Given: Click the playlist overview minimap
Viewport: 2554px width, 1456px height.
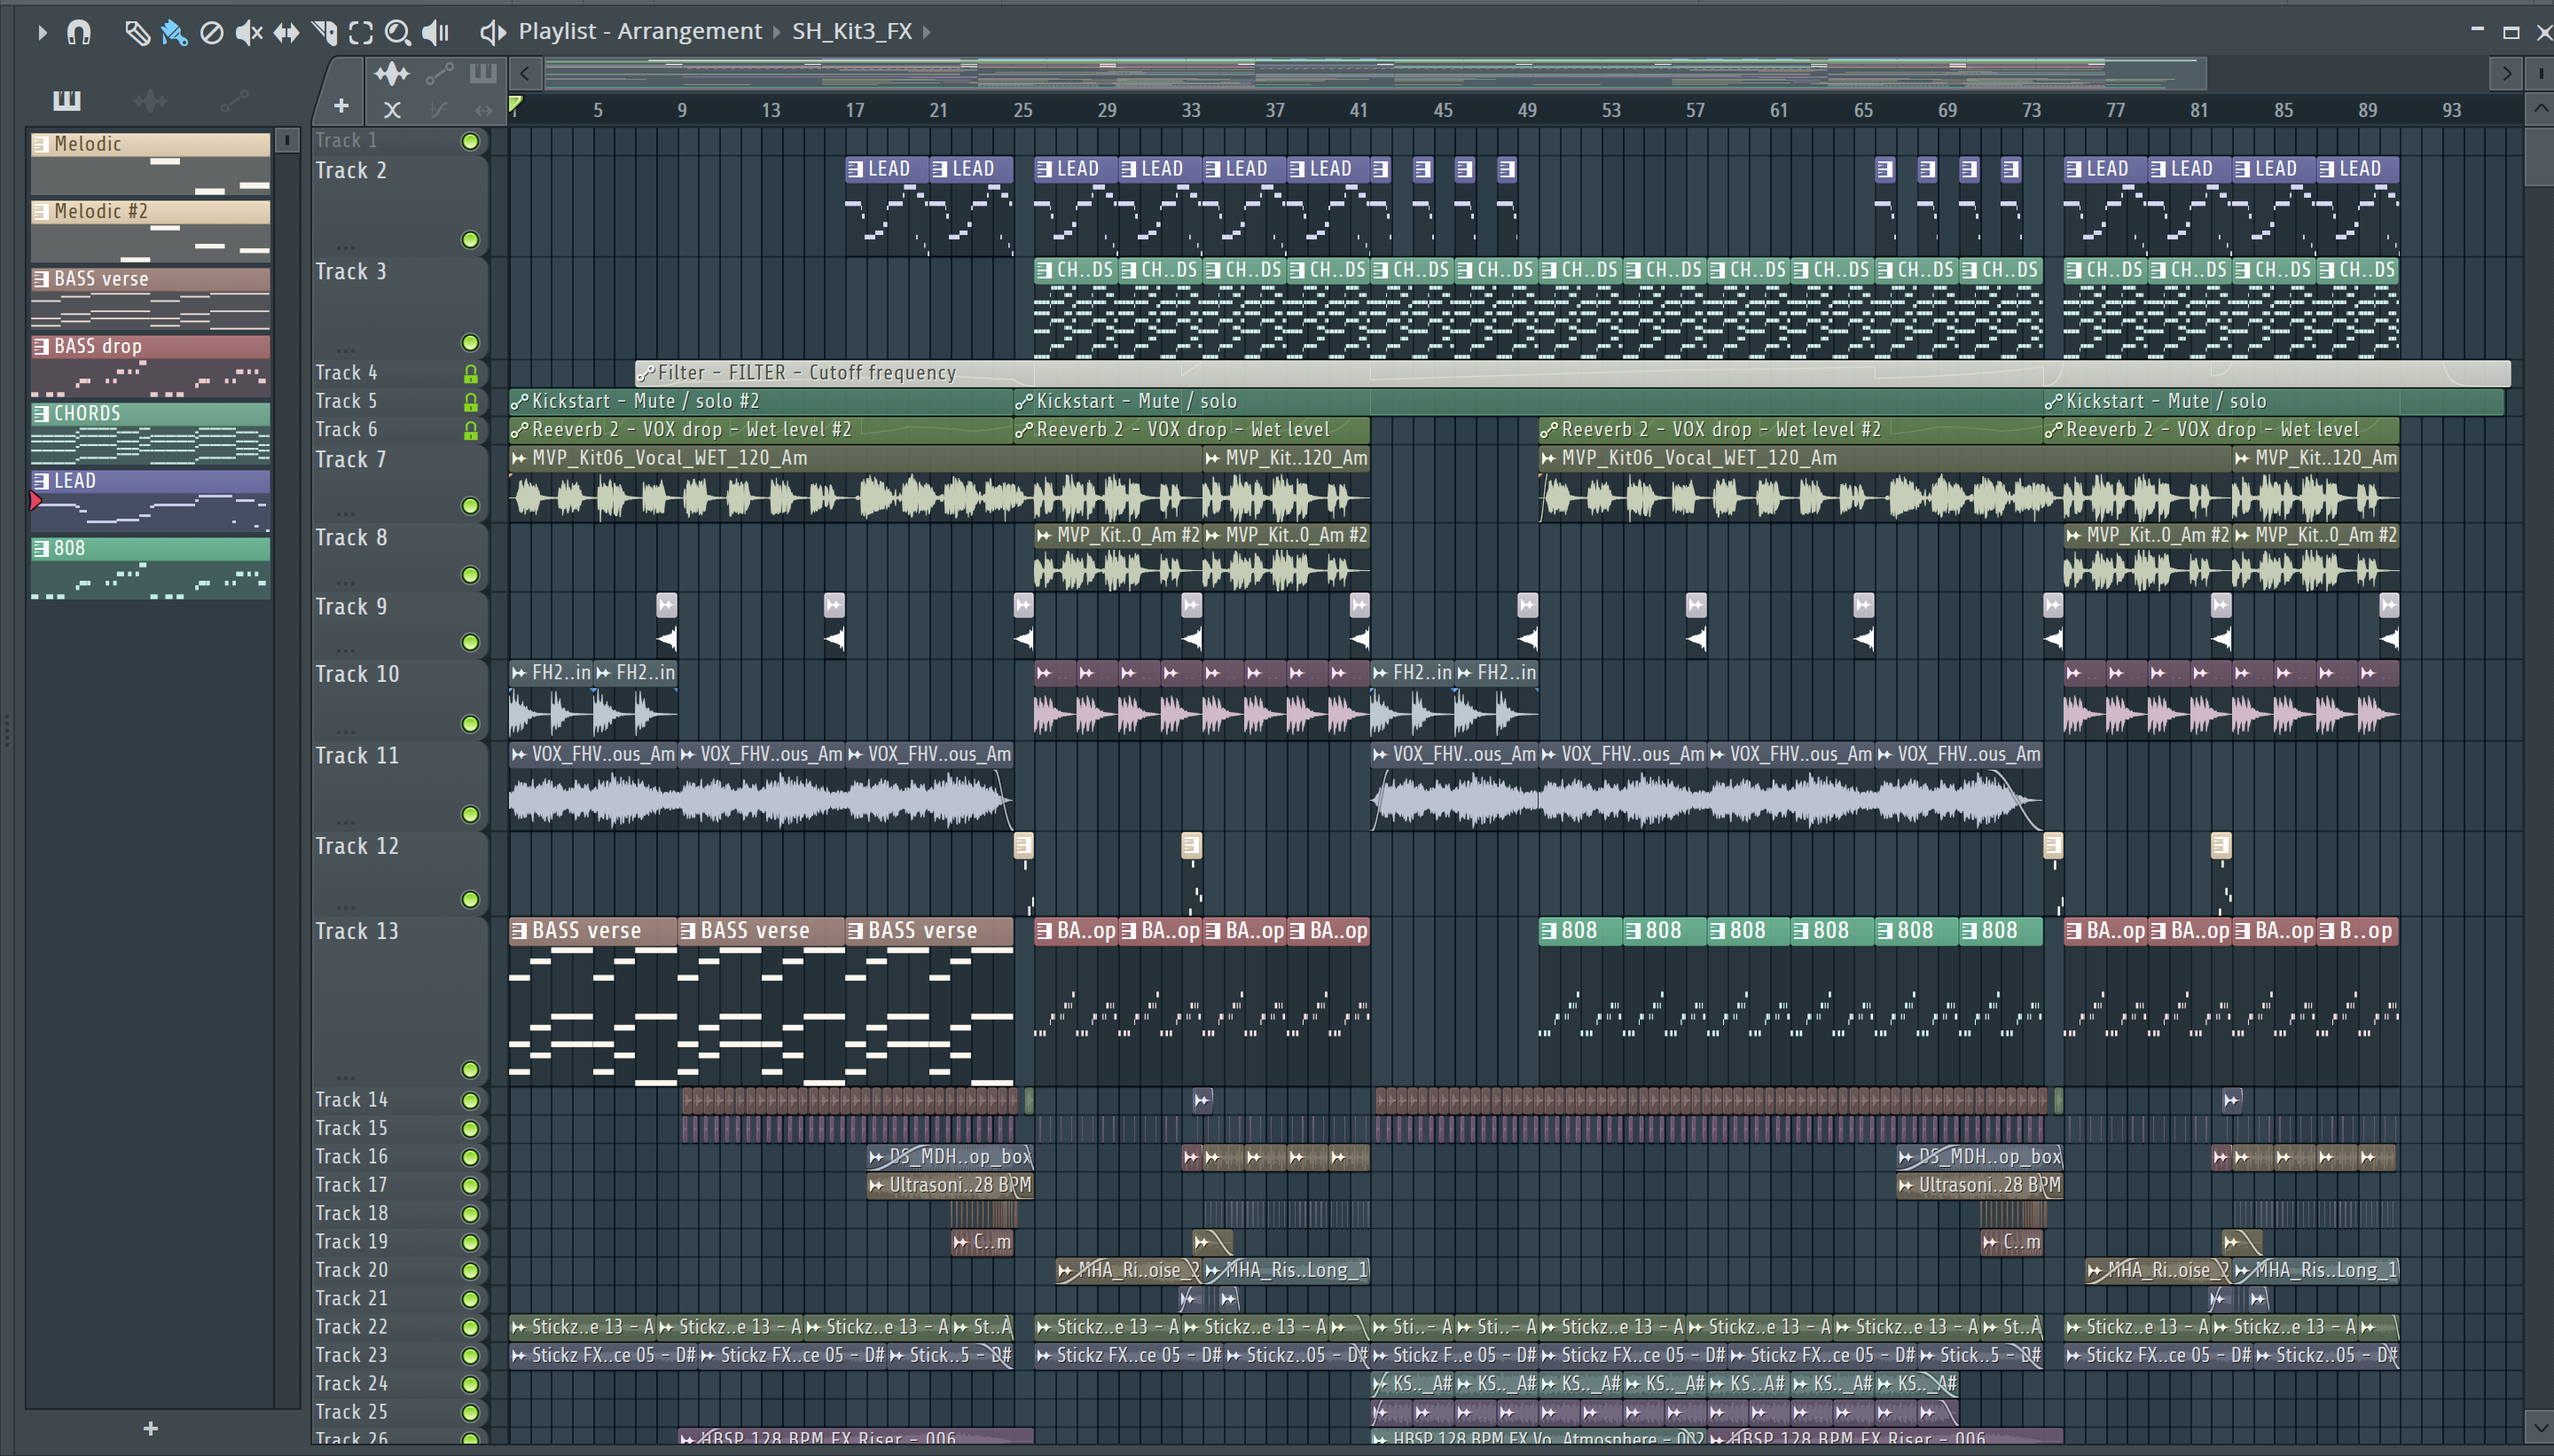Looking at the screenshot, I should (x=1375, y=73).
